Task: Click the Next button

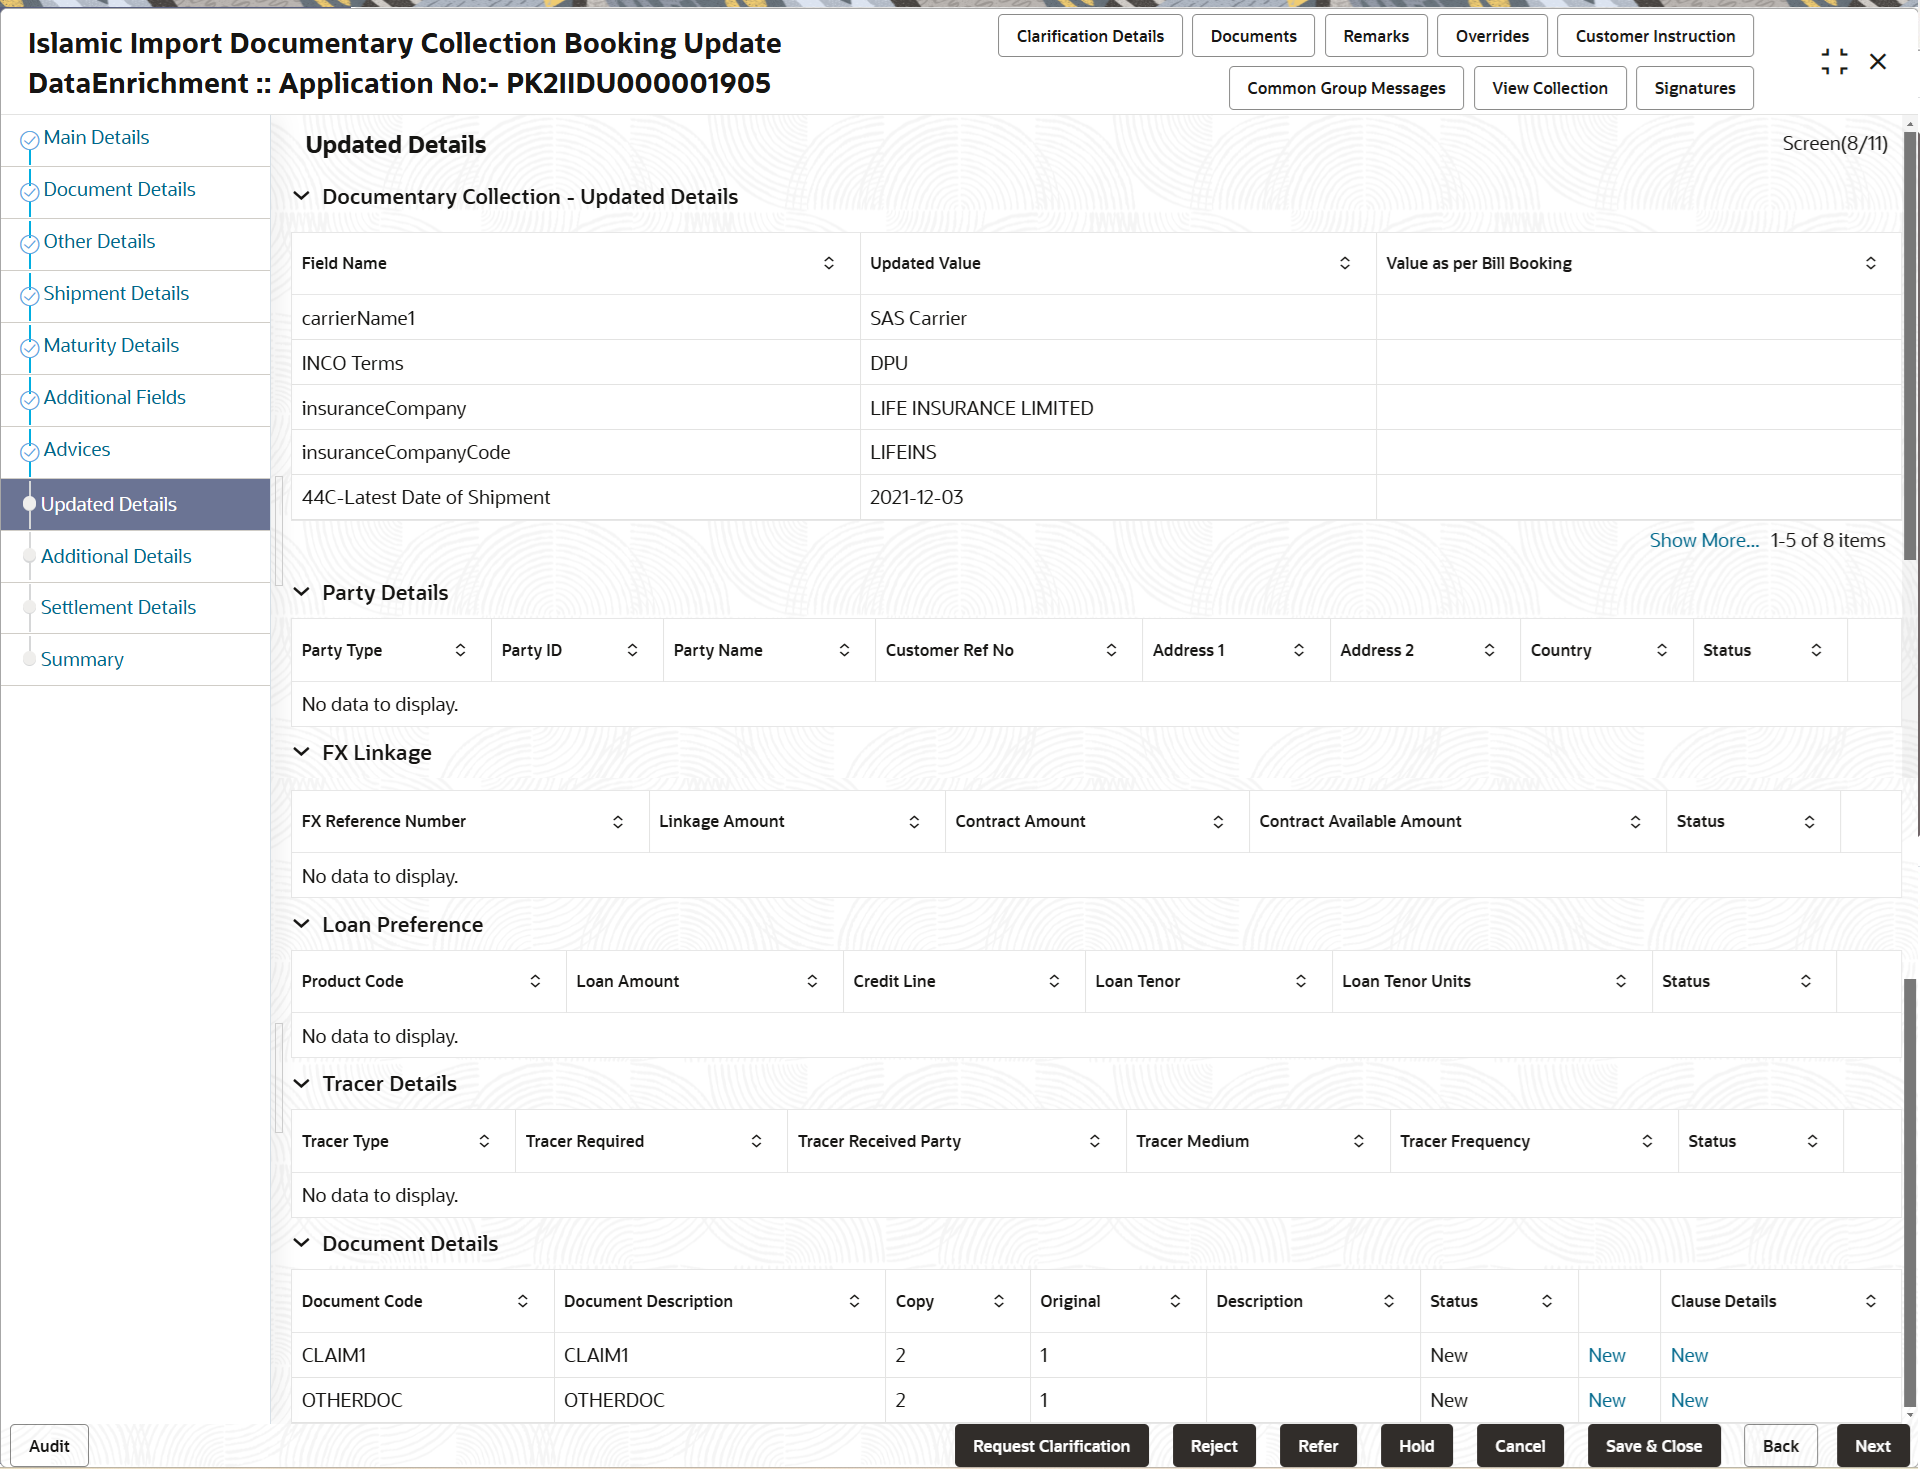Action: point(1872,1446)
